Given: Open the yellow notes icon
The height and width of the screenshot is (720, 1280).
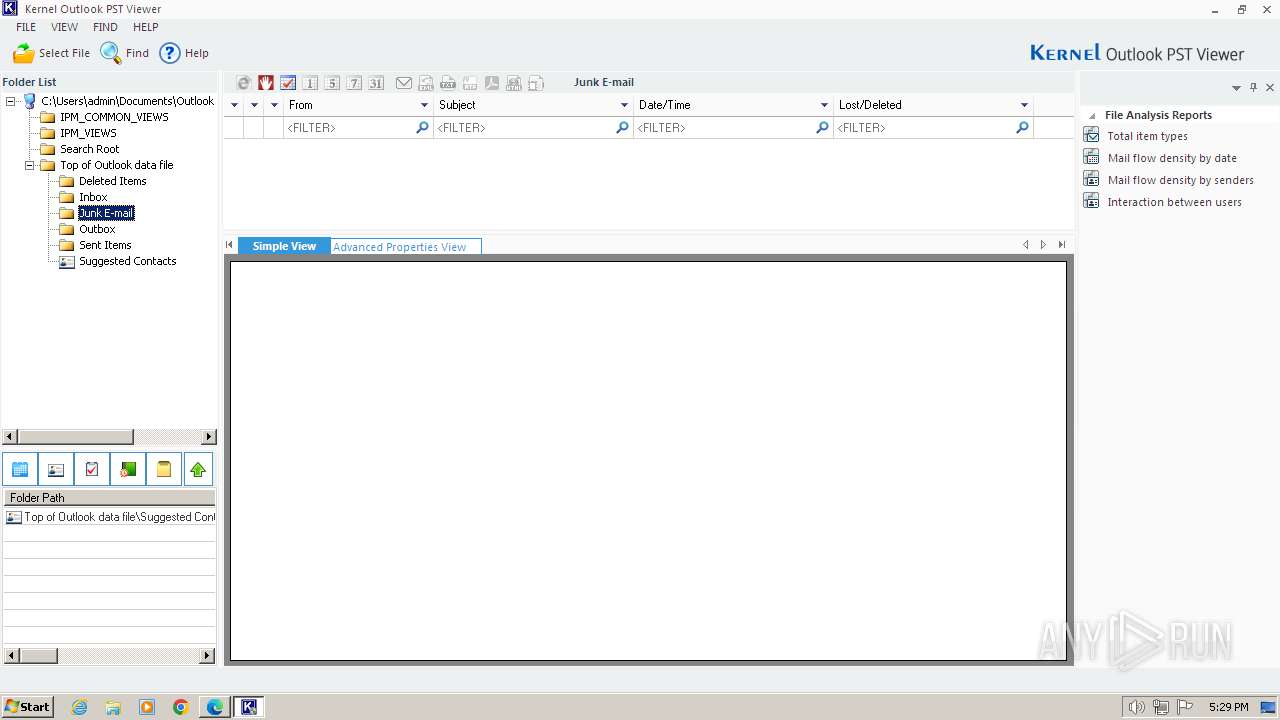Looking at the screenshot, I should point(164,469).
